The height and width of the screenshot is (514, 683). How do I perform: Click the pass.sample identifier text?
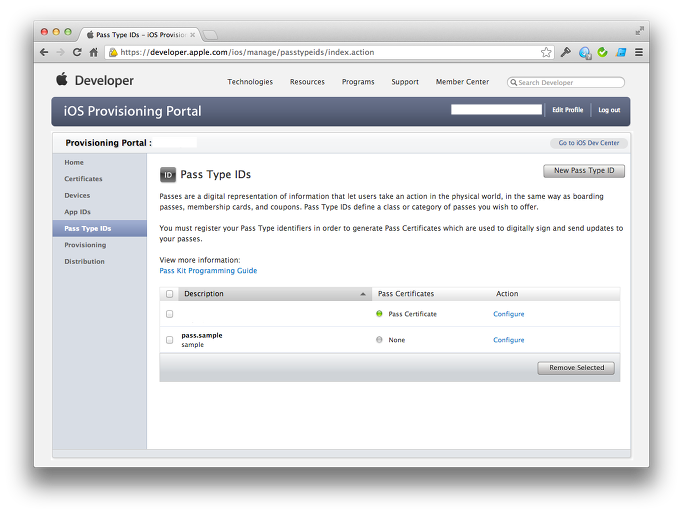(202, 335)
